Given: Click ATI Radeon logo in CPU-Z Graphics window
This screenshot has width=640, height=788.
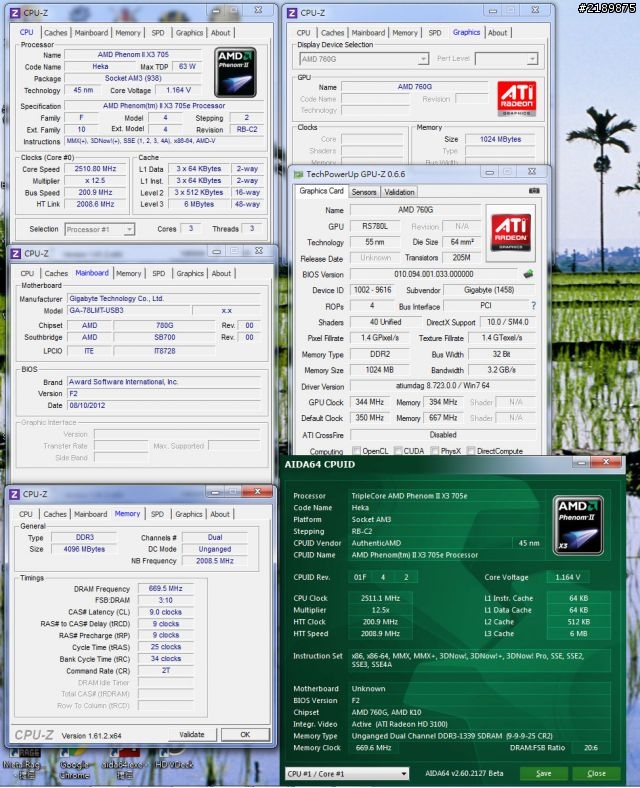Looking at the screenshot, I should pyautogui.click(x=516, y=98).
